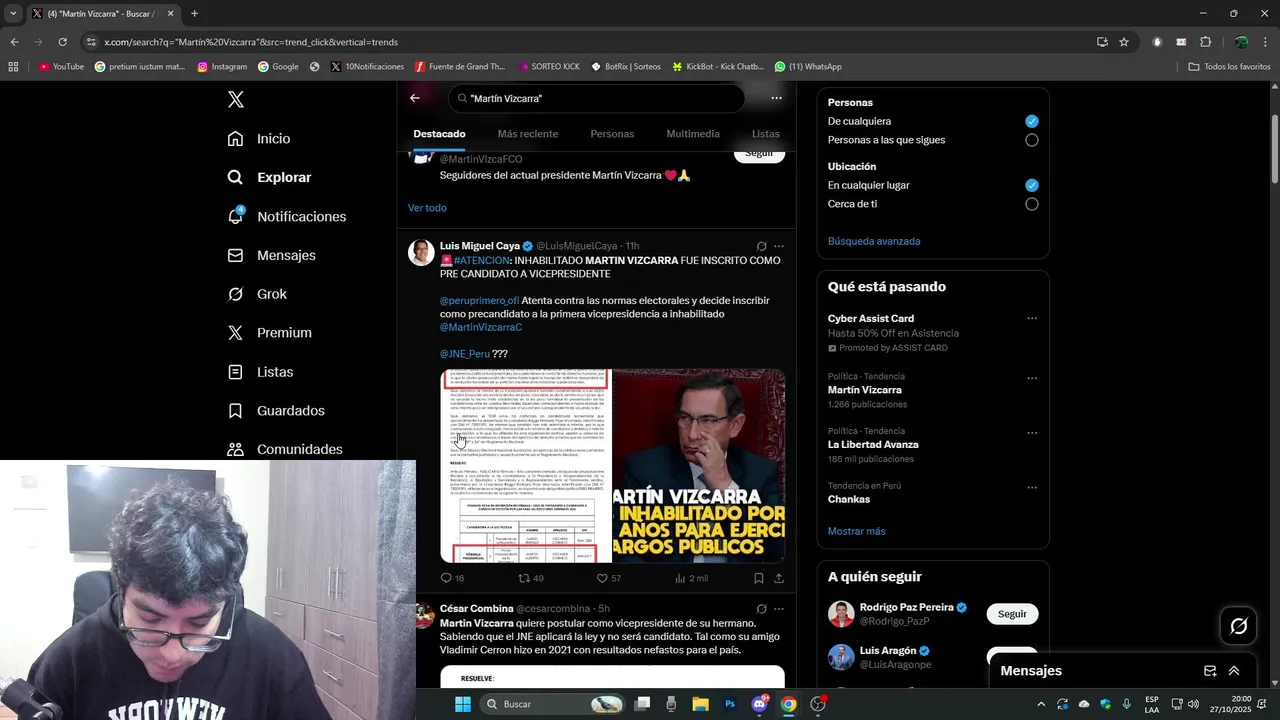1280x720 pixels.
Task: Open options for Martín Vizcarra trend
Action: 1032,379
